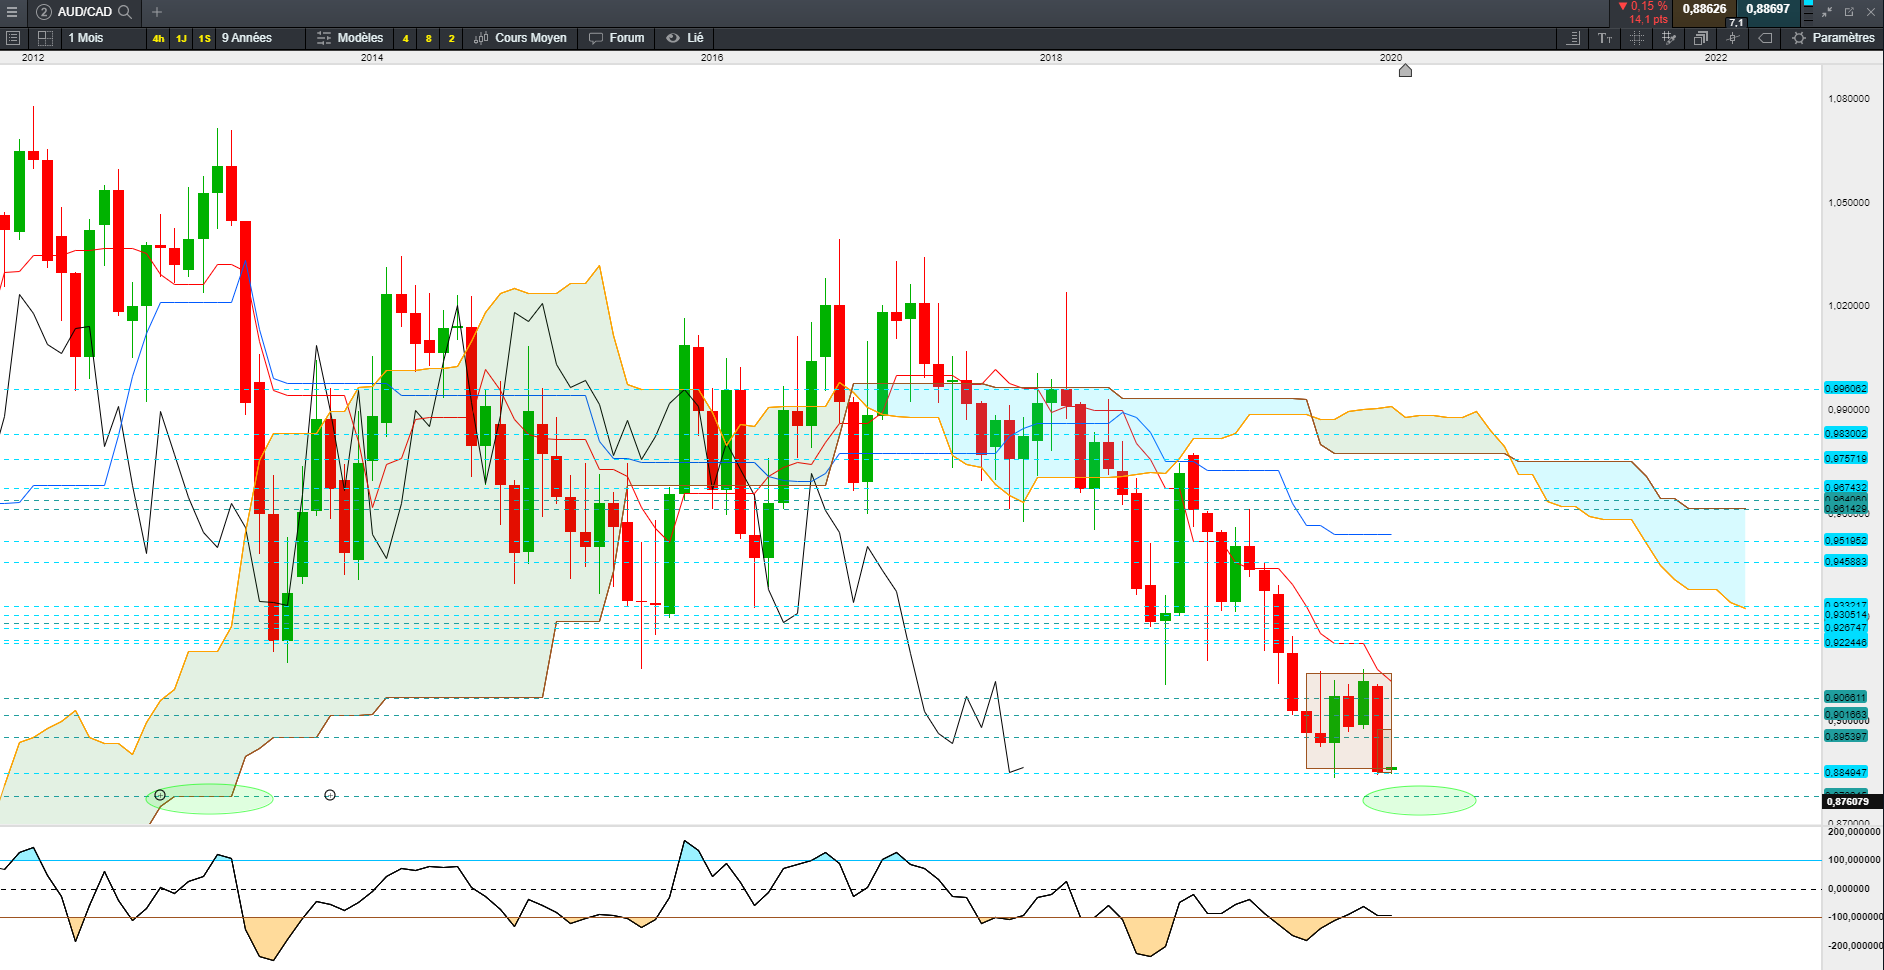
Task: Click the 2016 label on time axis
Action: click(x=712, y=58)
